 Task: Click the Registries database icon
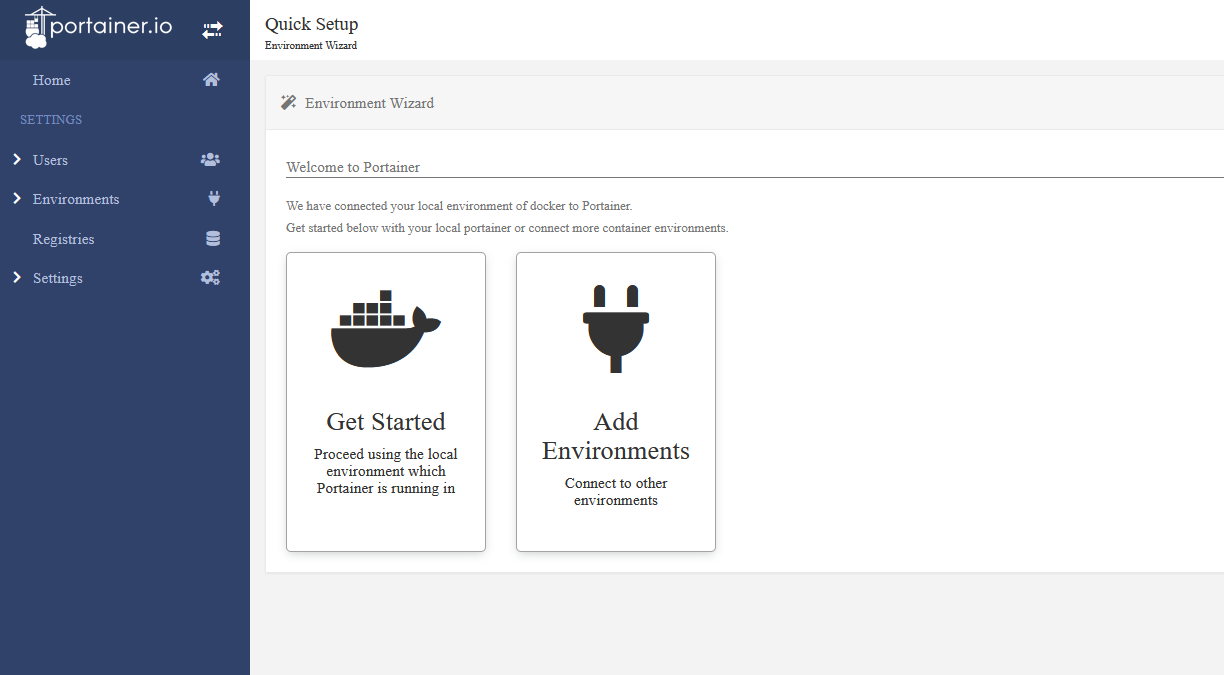[212, 239]
